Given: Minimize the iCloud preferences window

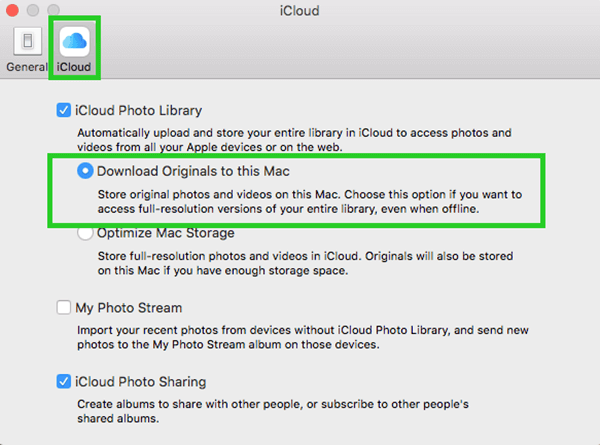Looking at the screenshot, I should (31, 11).
